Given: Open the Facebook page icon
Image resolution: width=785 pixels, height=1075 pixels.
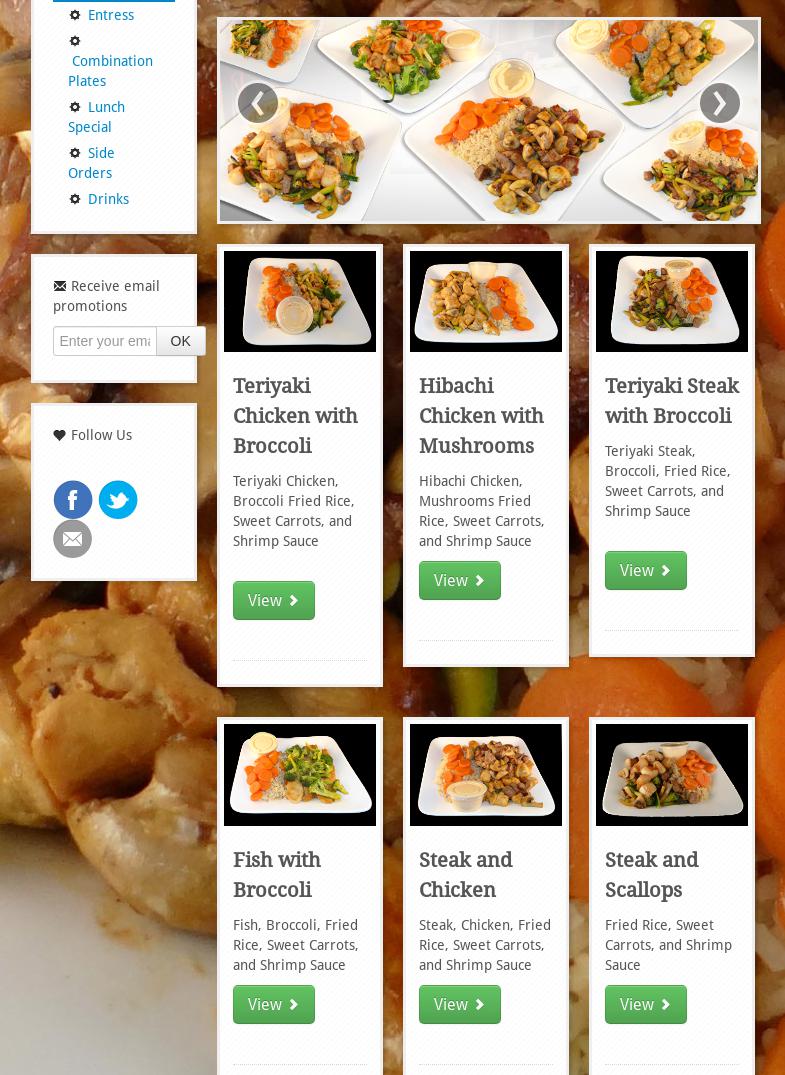Looking at the screenshot, I should point(73,500).
